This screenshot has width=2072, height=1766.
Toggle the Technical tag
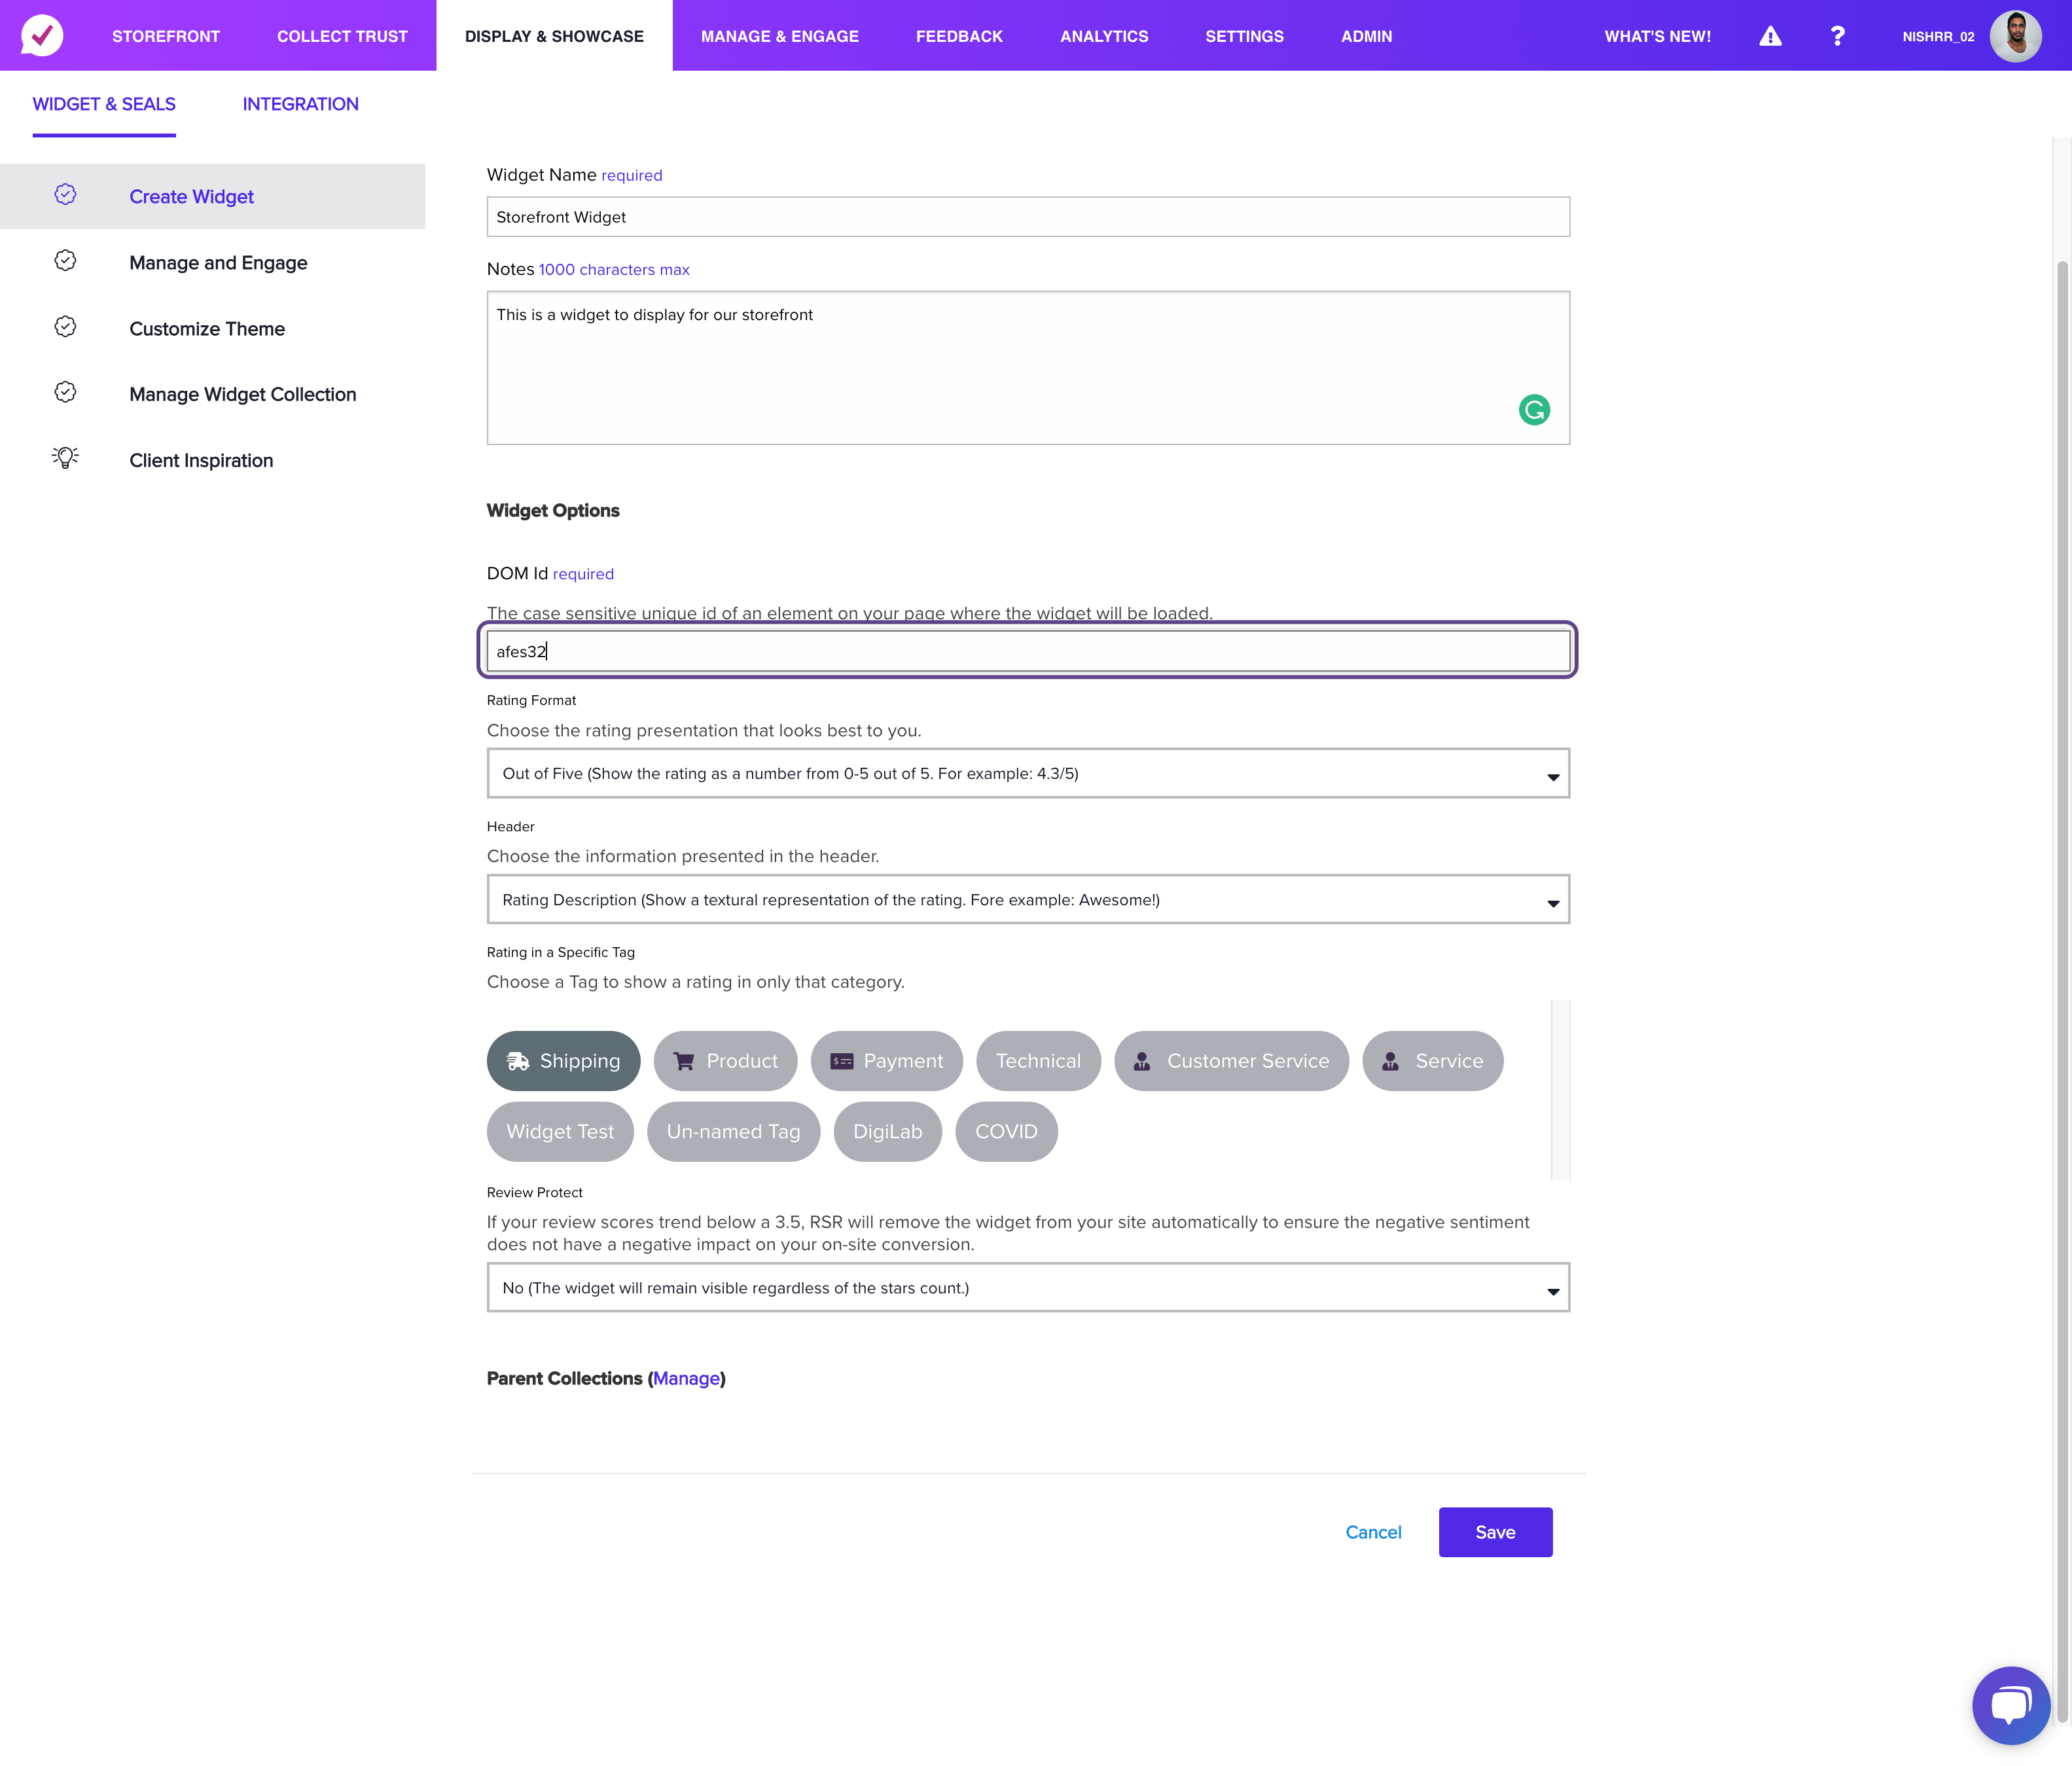click(1038, 1061)
